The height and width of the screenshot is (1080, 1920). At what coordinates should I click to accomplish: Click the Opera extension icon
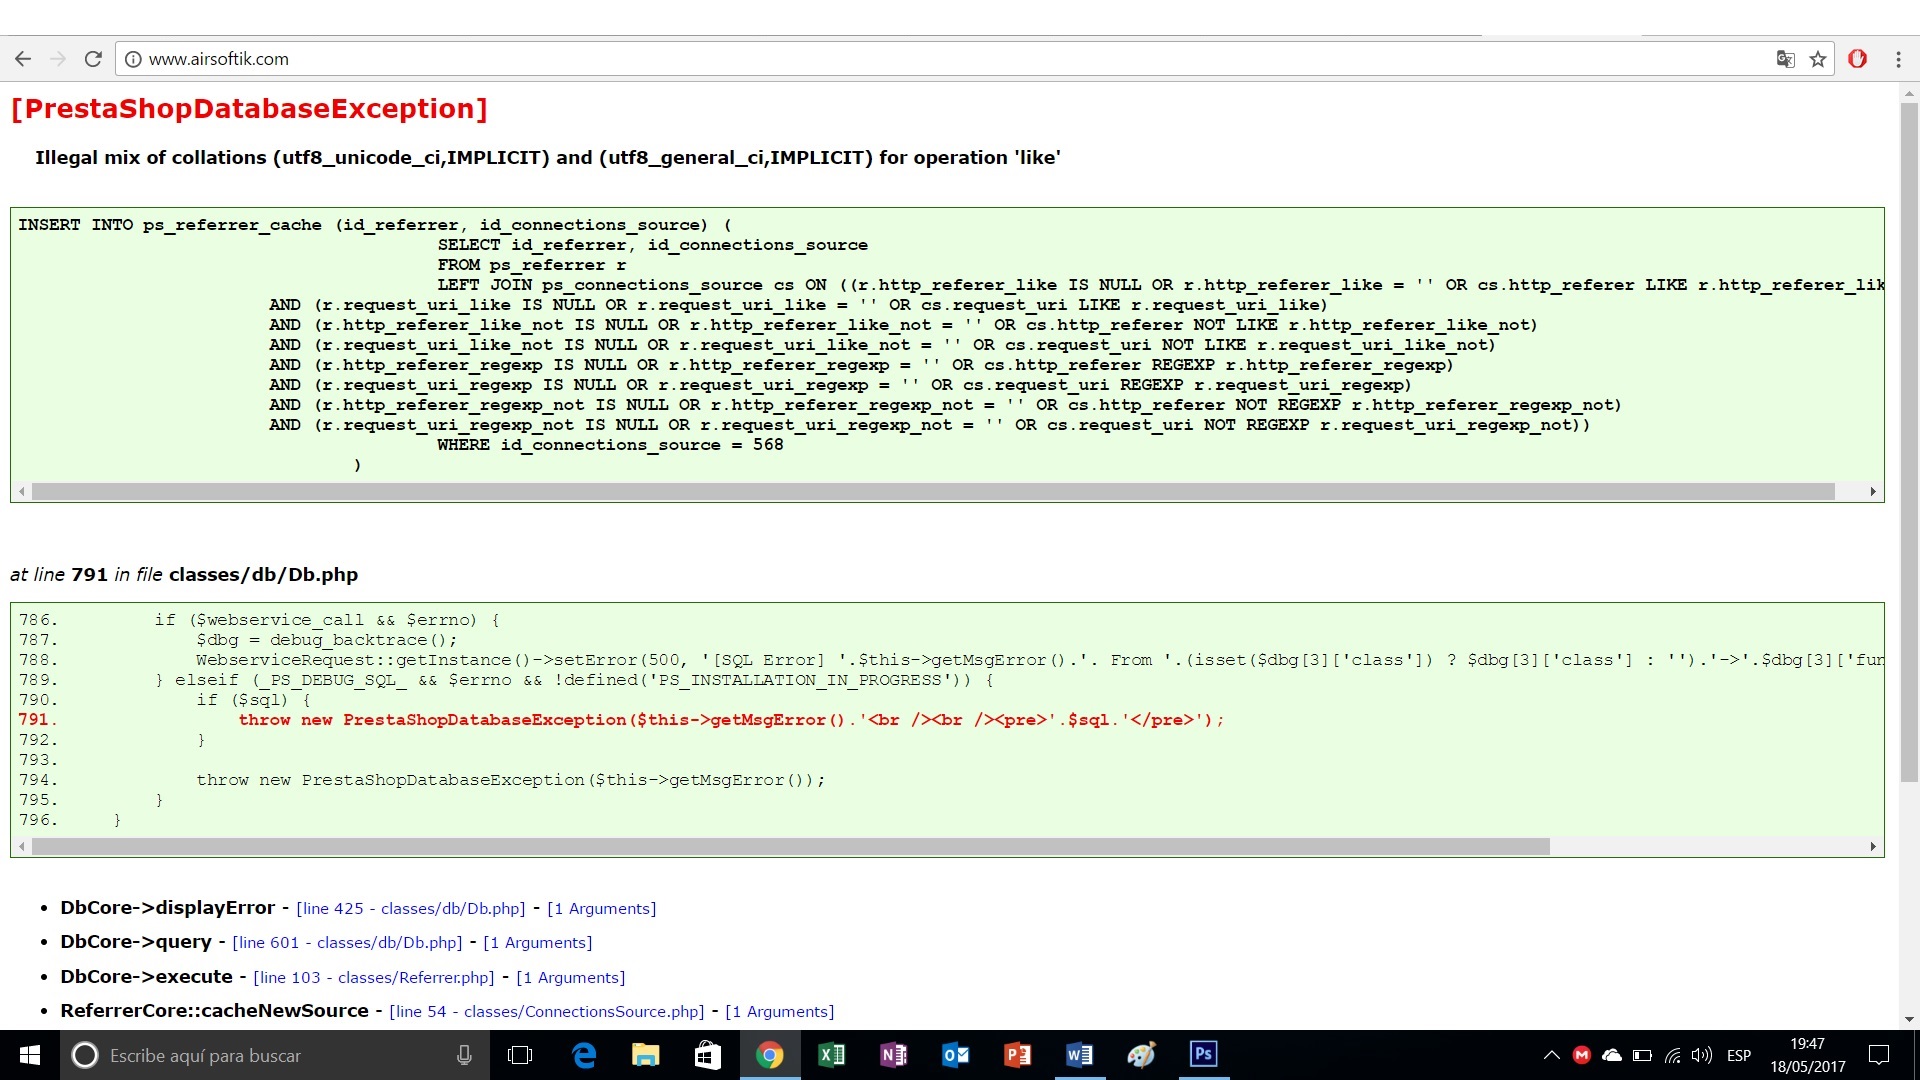(x=1857, y=59)
